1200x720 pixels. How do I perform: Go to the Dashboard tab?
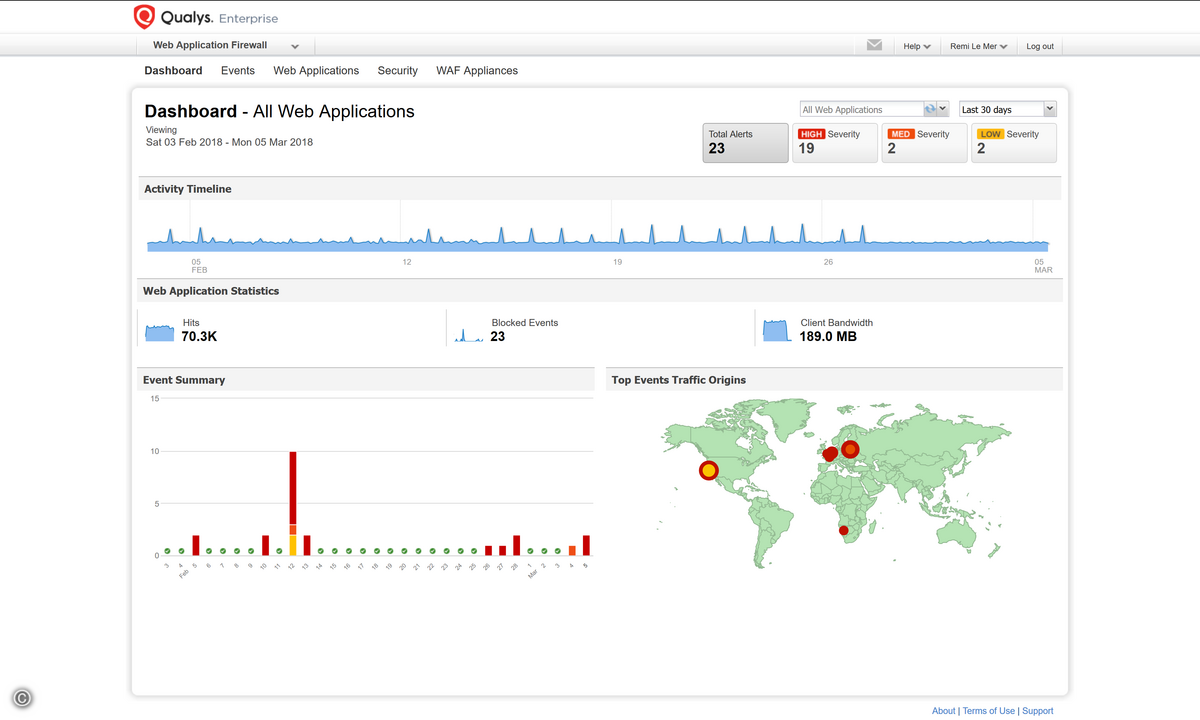[173, 71]
